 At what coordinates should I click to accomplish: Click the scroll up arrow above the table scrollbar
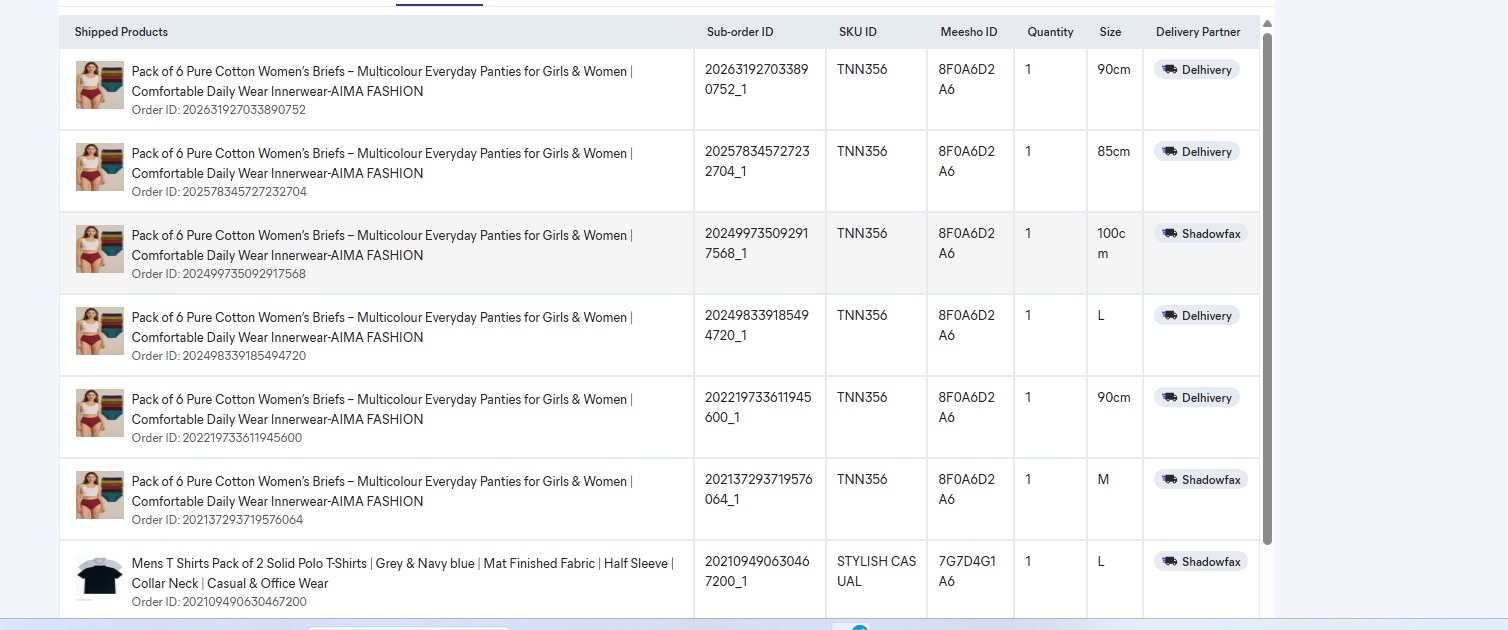pyautogui.click(x=1267, y=24)
